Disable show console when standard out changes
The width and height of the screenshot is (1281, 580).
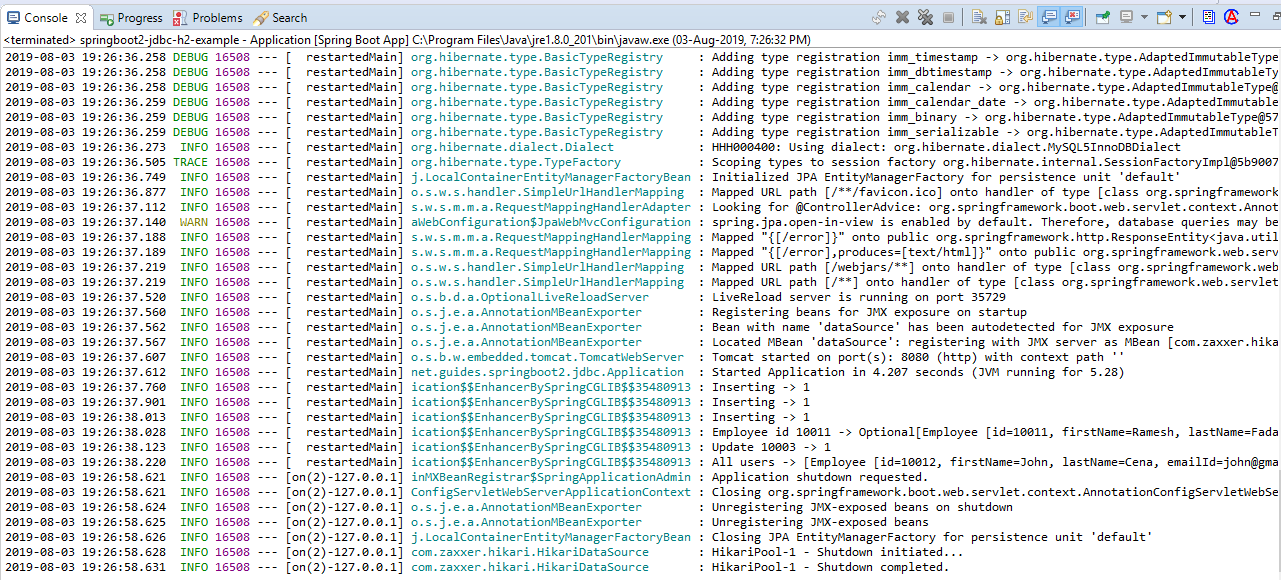click(x=1052, y=15)
